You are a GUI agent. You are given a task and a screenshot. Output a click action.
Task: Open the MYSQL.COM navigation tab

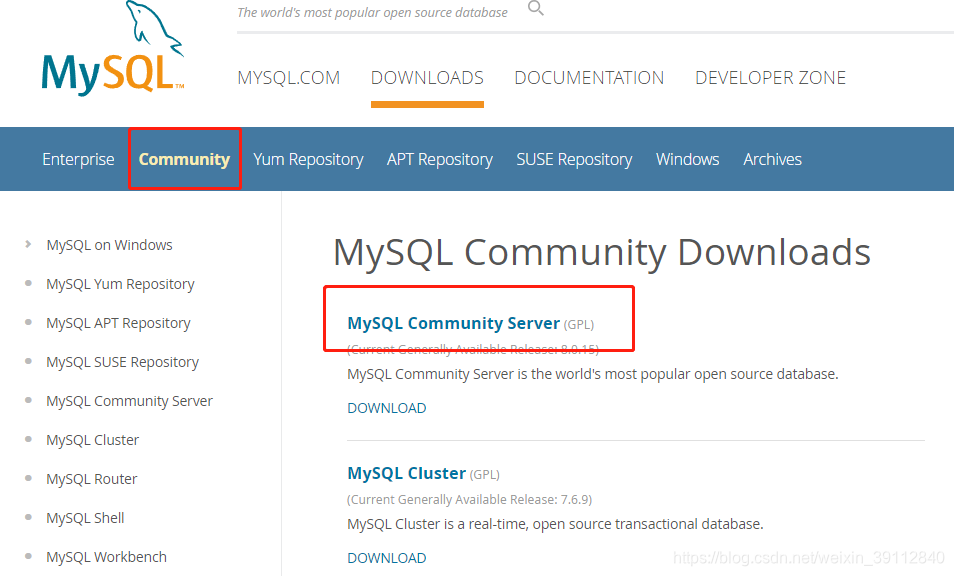pos(288,78)
